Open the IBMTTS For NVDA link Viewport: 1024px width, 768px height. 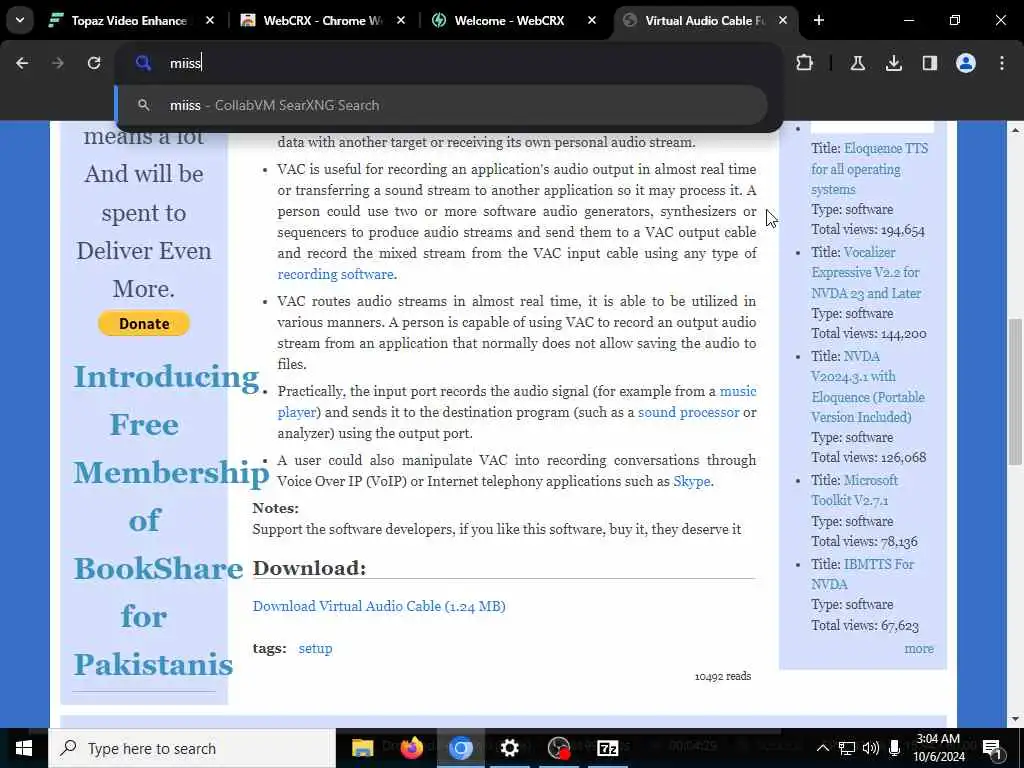(x=862, y=574)
